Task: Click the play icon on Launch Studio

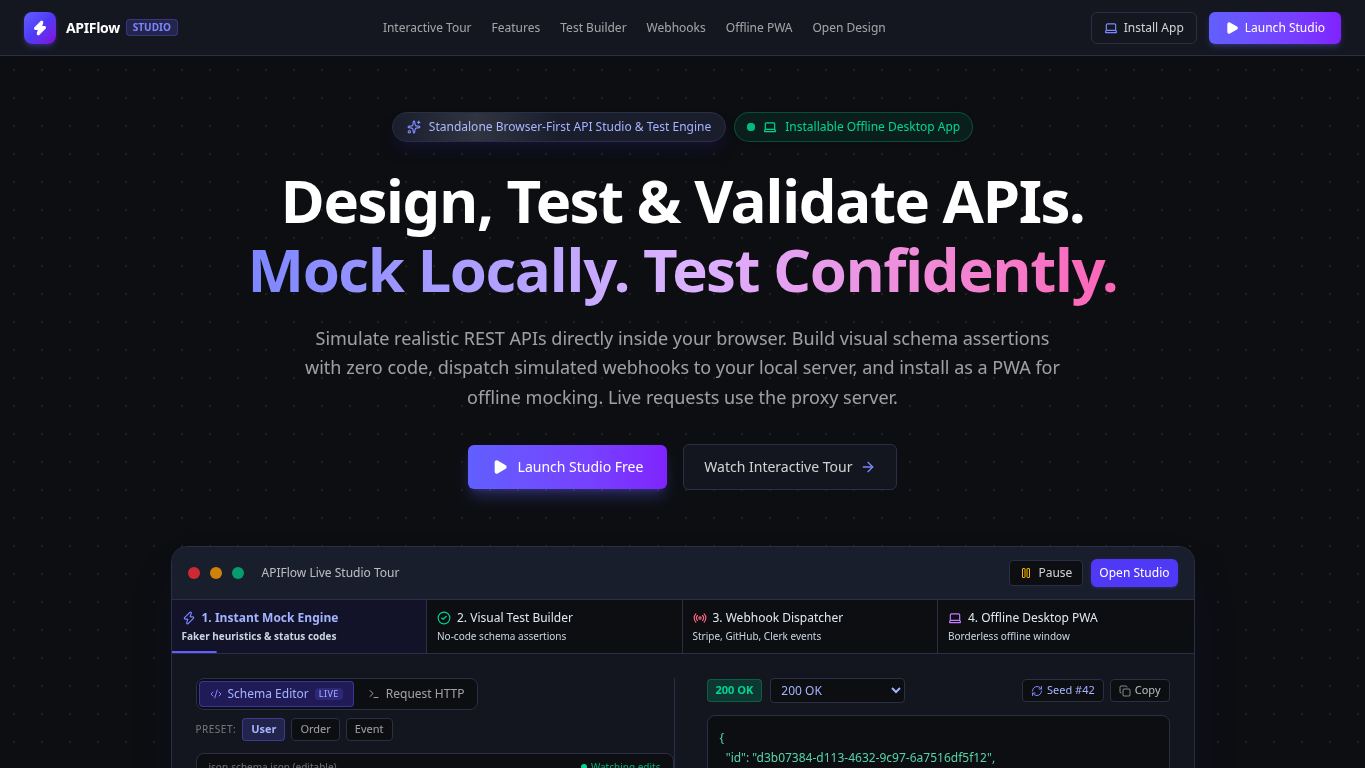Action: 1233,28
